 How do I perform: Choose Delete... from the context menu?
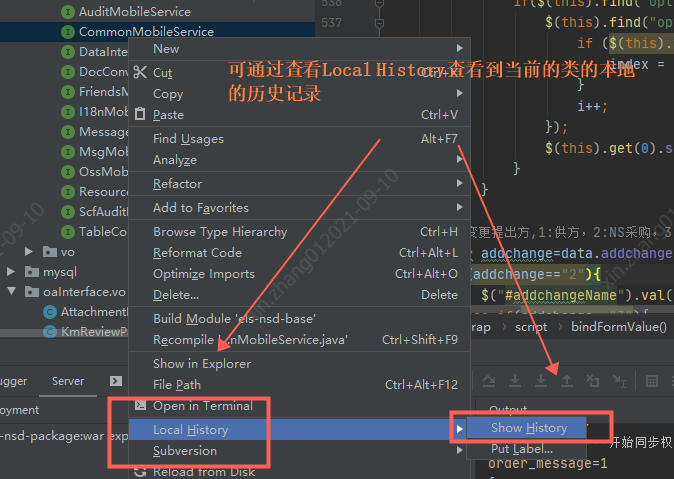[x=300, y=295]
